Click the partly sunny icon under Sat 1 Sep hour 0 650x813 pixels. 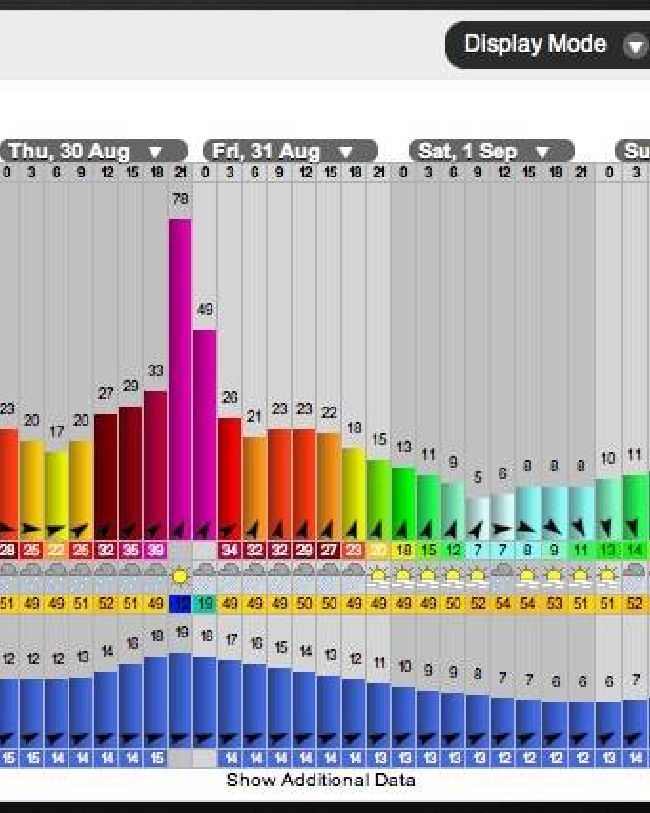[403, 576]
